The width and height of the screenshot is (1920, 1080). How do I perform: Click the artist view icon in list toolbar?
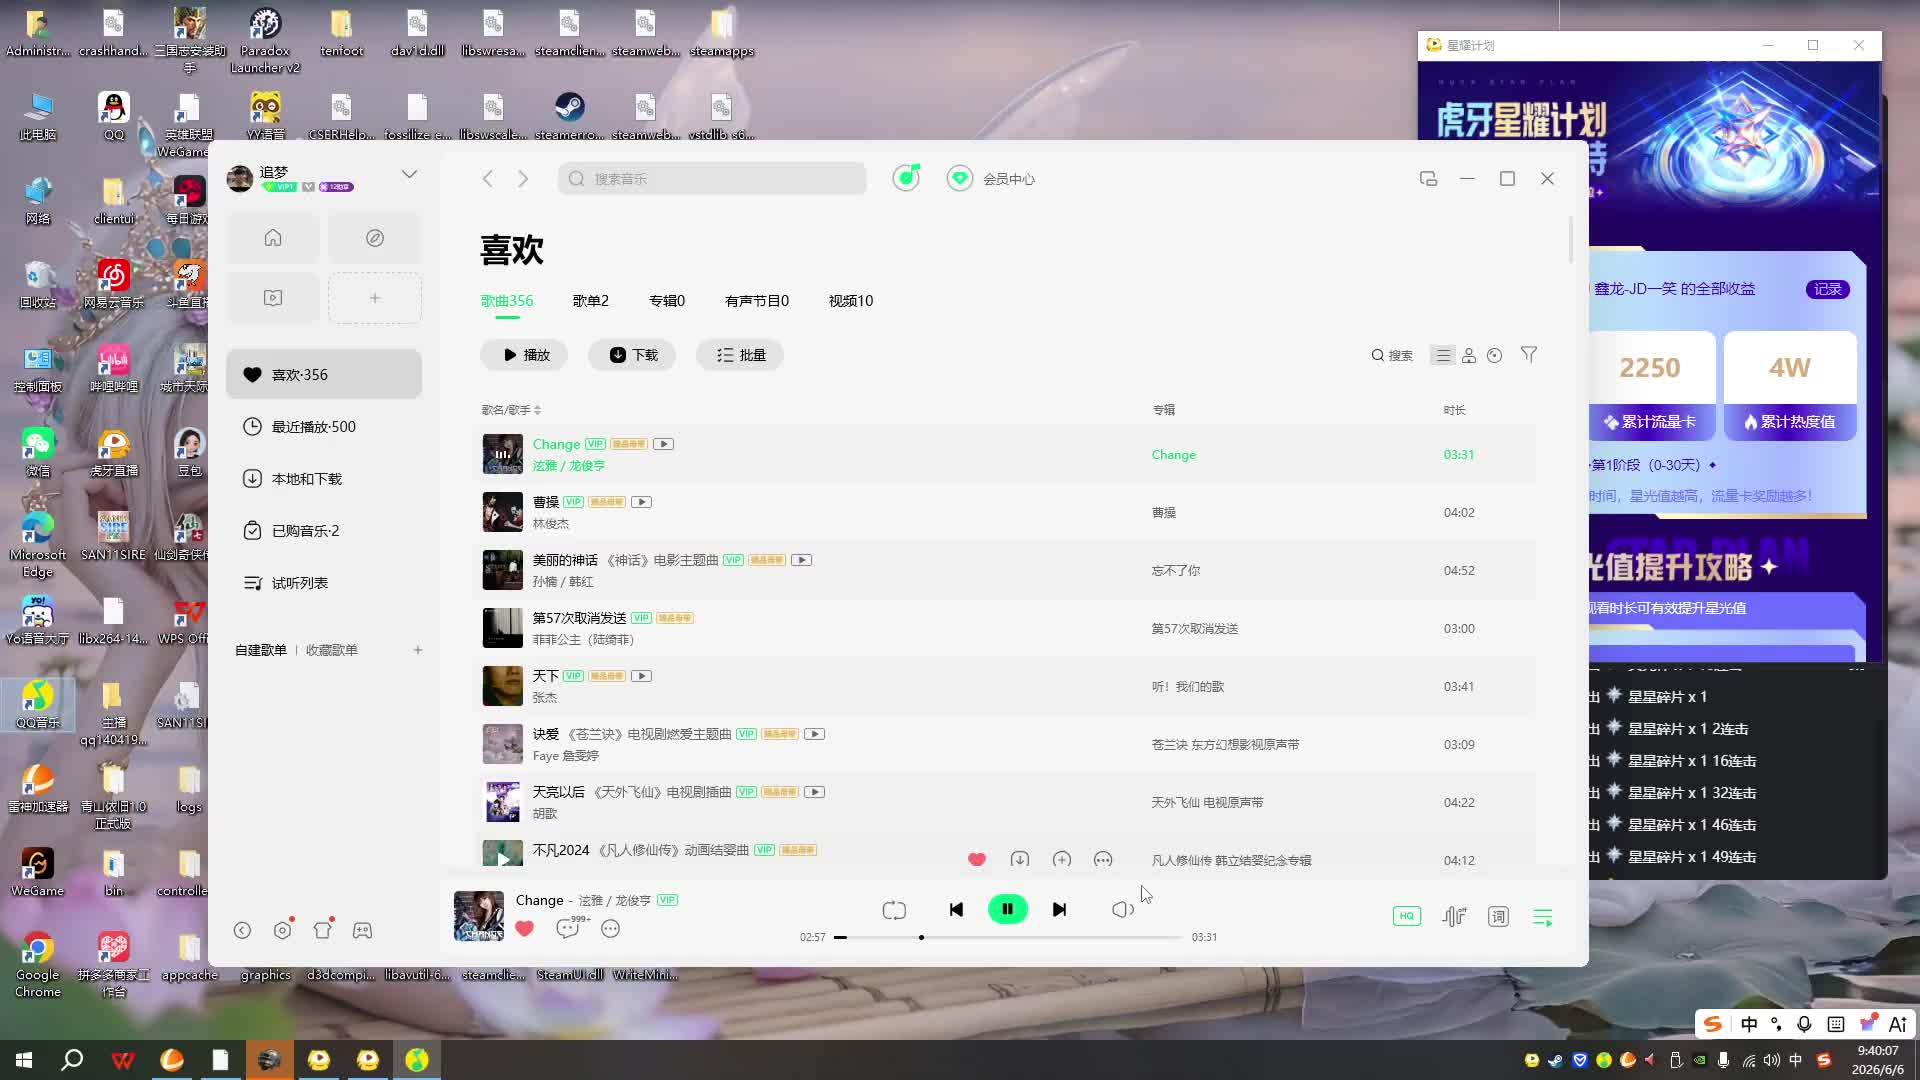1469,355
